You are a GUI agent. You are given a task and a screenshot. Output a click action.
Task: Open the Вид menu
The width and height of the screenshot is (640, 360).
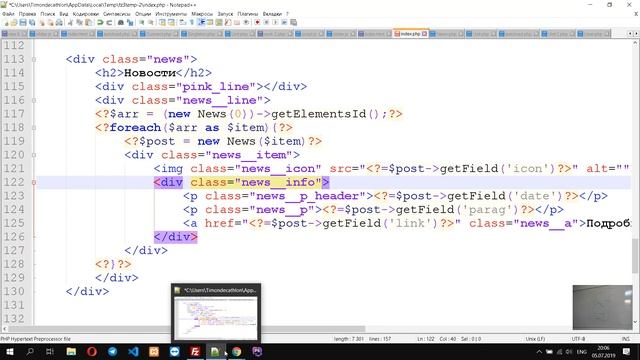[64, 14]
